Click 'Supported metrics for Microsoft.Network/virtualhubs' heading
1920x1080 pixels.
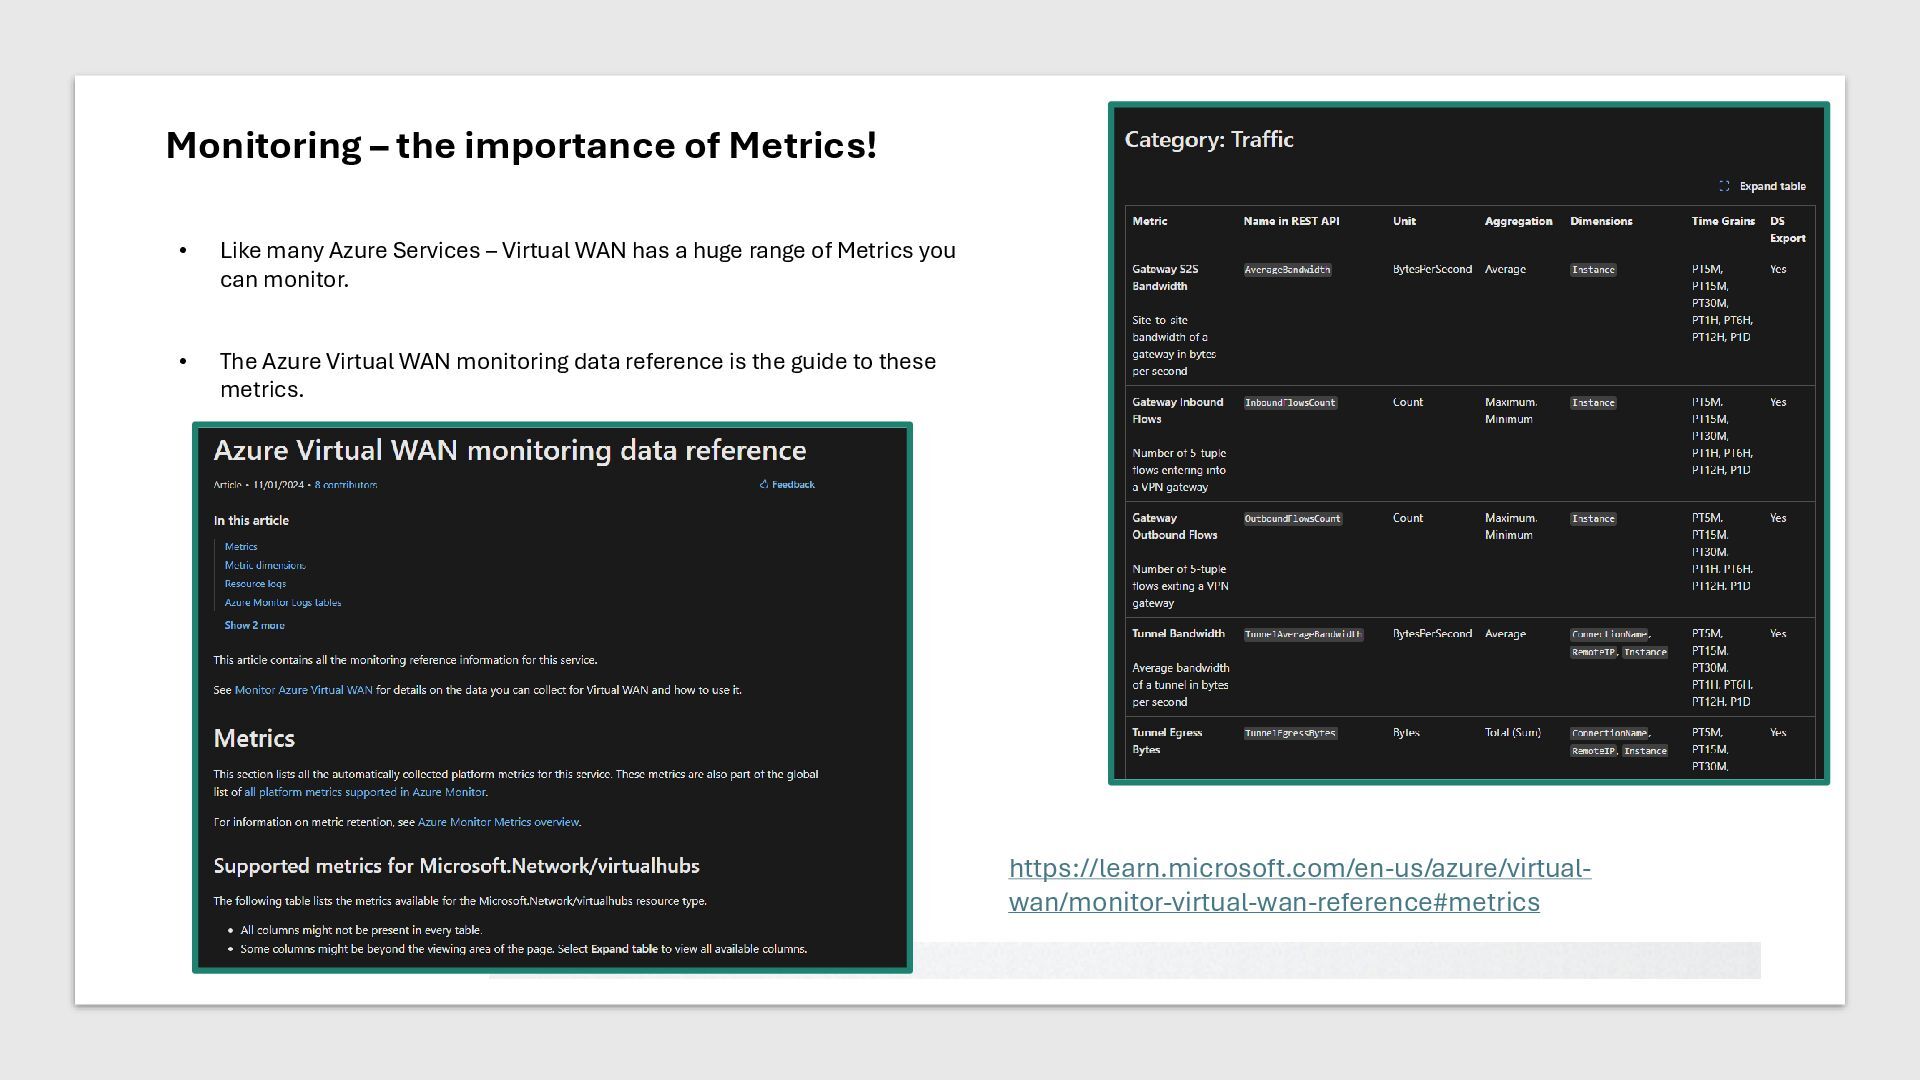click(456, 866)
